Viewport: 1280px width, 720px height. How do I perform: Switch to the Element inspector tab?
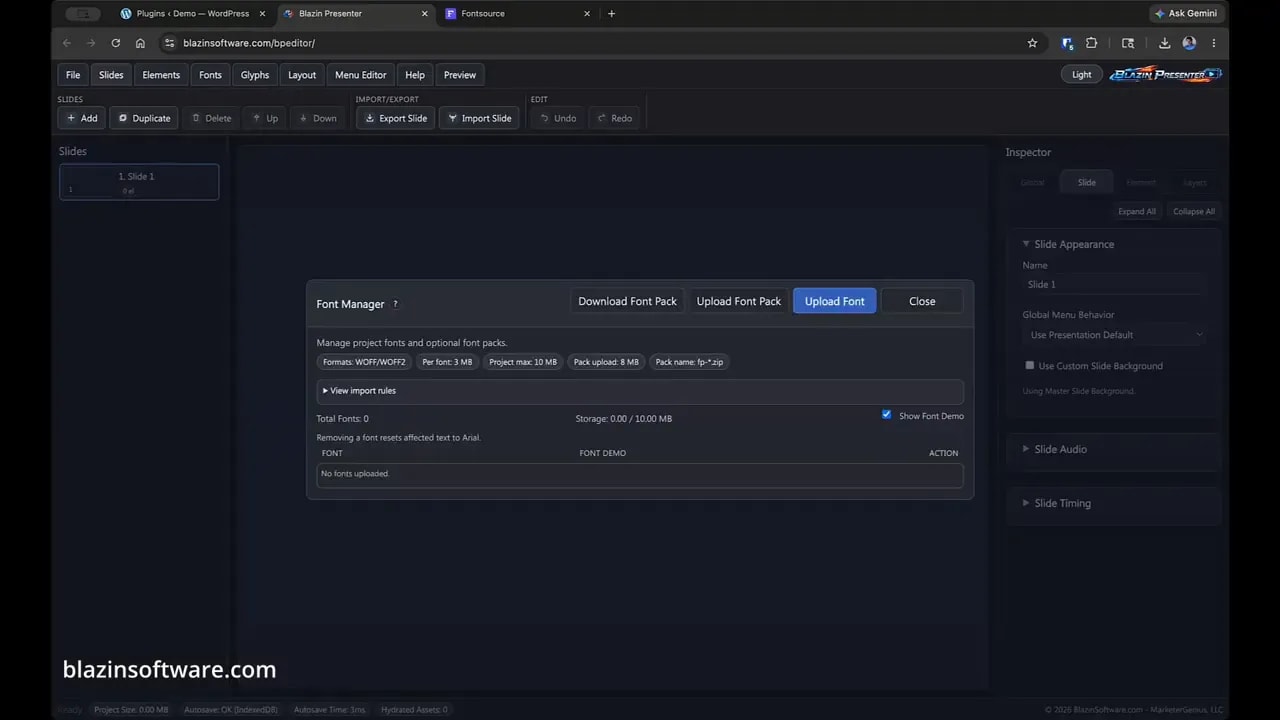[1141, 182]
